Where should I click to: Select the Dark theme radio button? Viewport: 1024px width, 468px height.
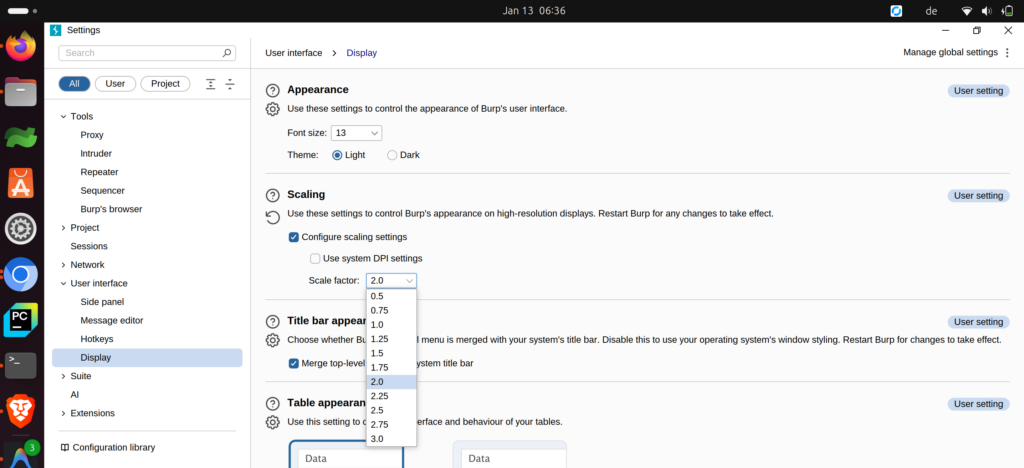tap(392, 155)
